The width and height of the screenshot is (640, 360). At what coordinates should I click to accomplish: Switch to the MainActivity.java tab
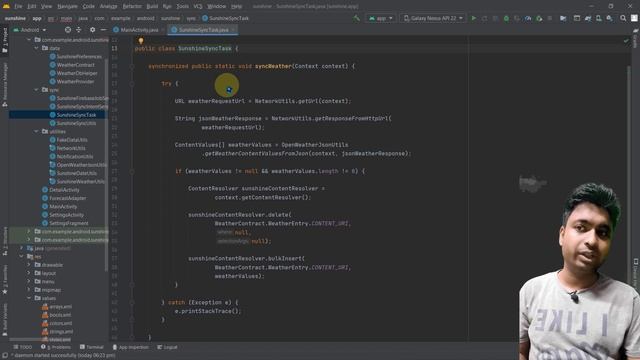click(139, 30)
